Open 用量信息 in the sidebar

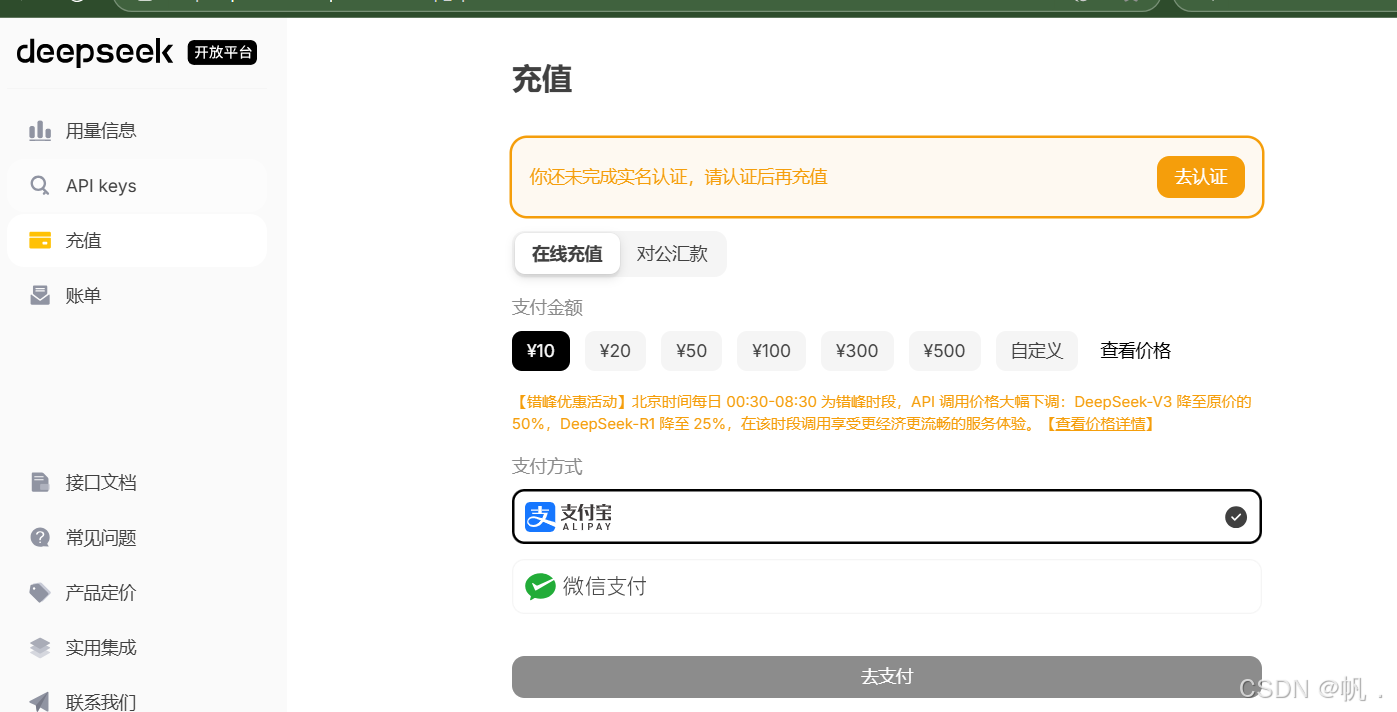click(x=137, y=130)
